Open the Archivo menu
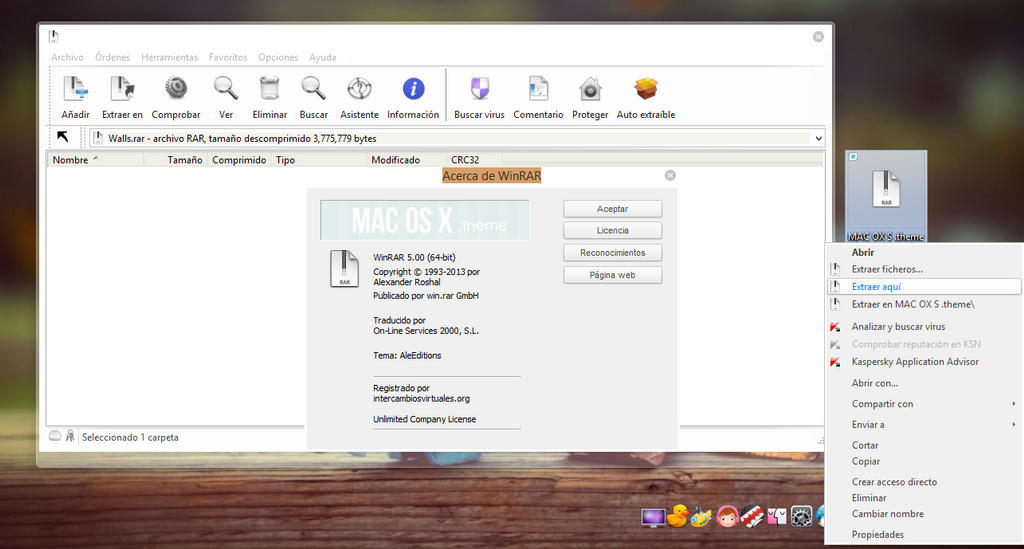 pyautogui.click(x=67, y=57)
